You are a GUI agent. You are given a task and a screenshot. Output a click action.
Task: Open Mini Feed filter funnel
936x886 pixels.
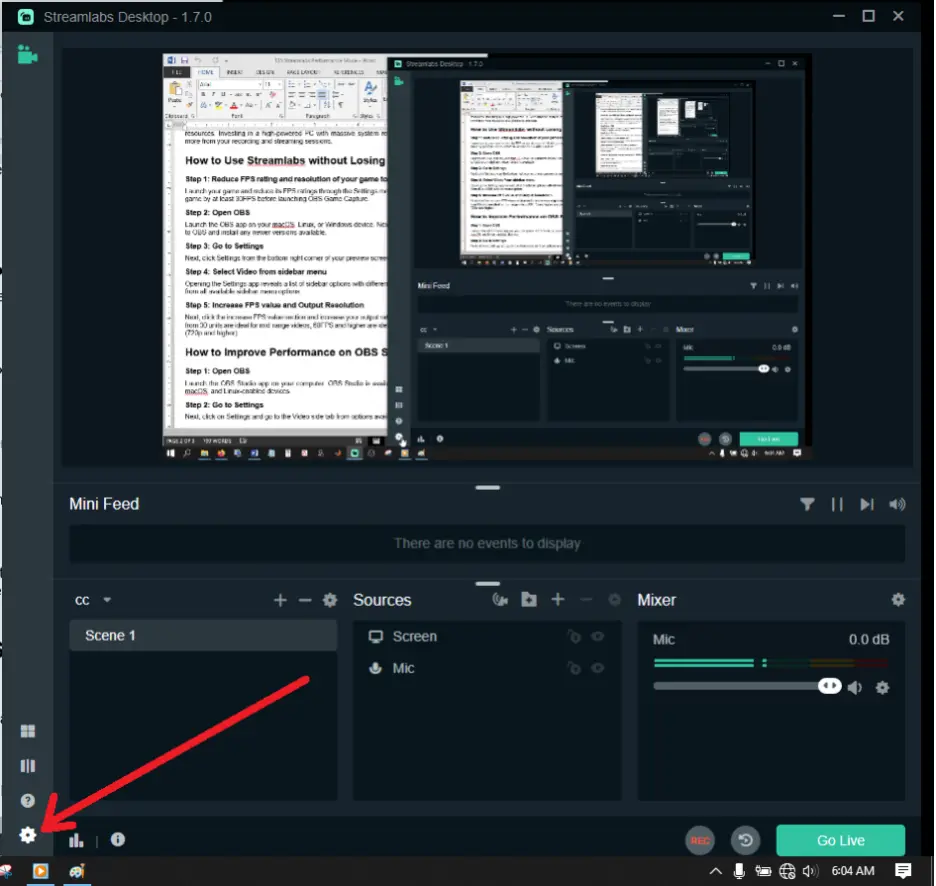807,504
